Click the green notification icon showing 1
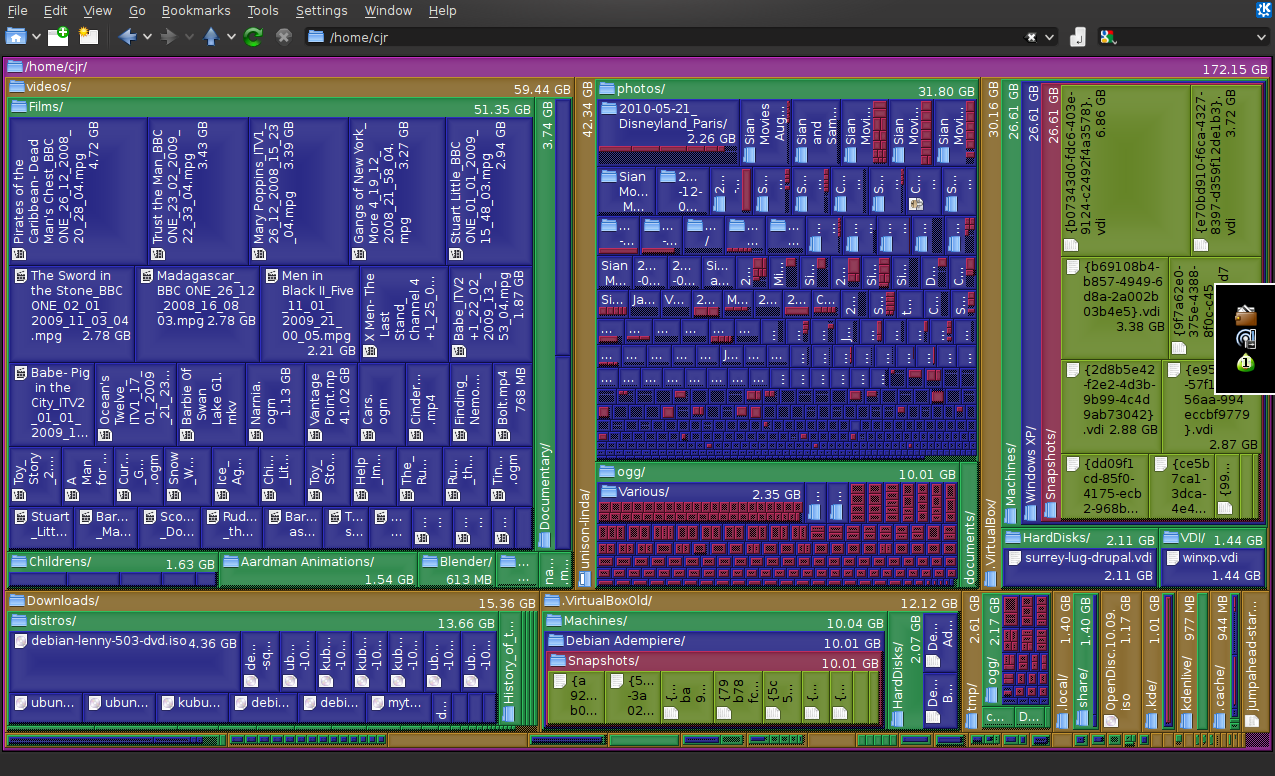 click(x=1245, y=362)
